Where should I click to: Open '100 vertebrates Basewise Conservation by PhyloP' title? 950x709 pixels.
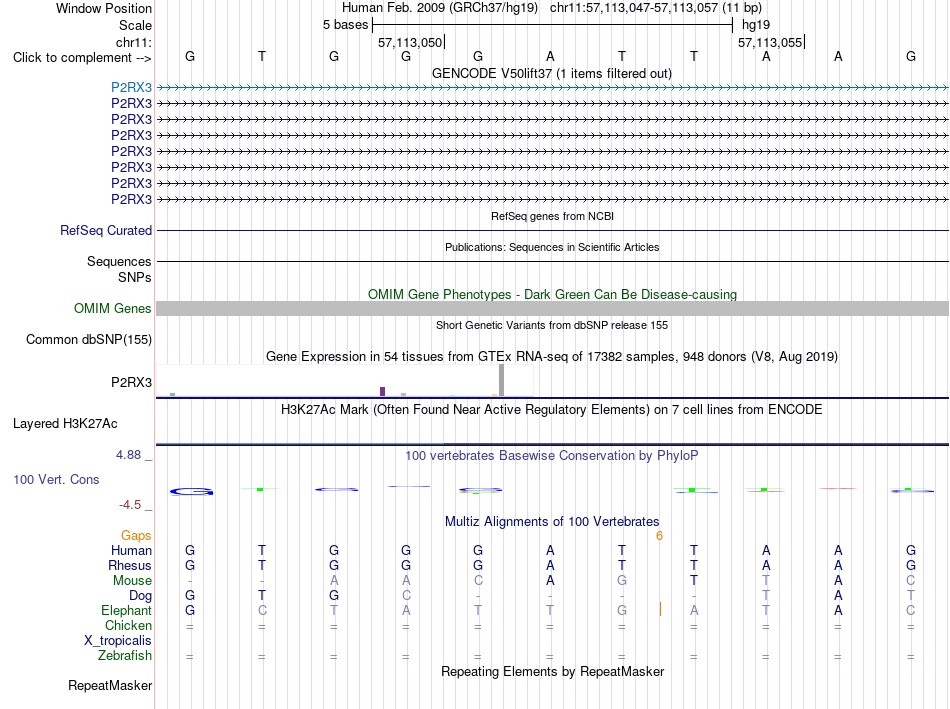(x=552, y=456)
